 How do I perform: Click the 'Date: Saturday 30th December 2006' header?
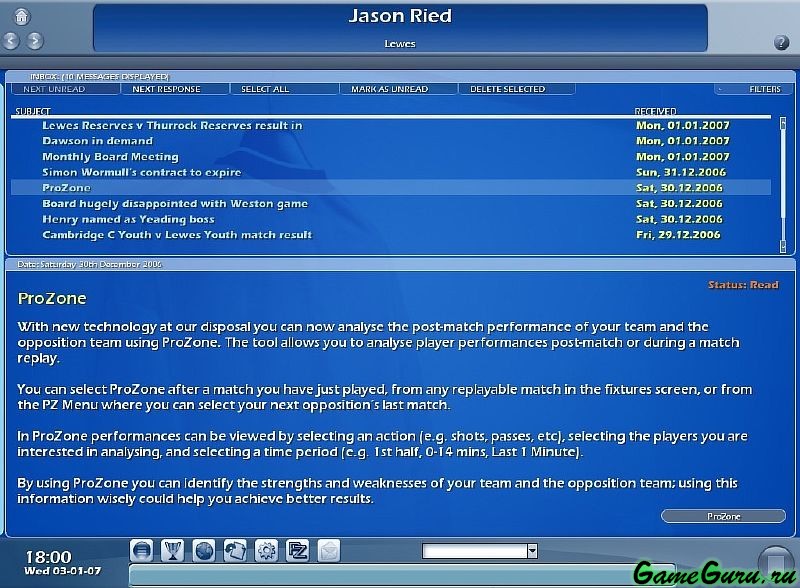(x=89, y=264)
